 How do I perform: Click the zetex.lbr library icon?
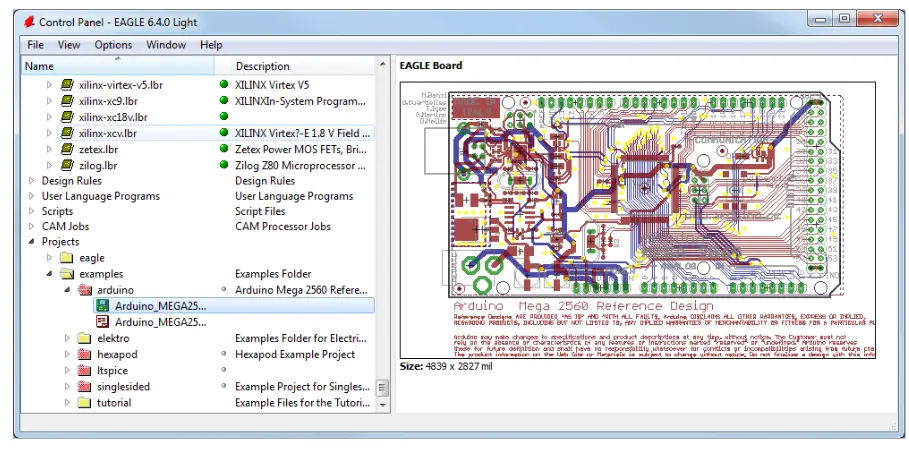pos(67,149)
